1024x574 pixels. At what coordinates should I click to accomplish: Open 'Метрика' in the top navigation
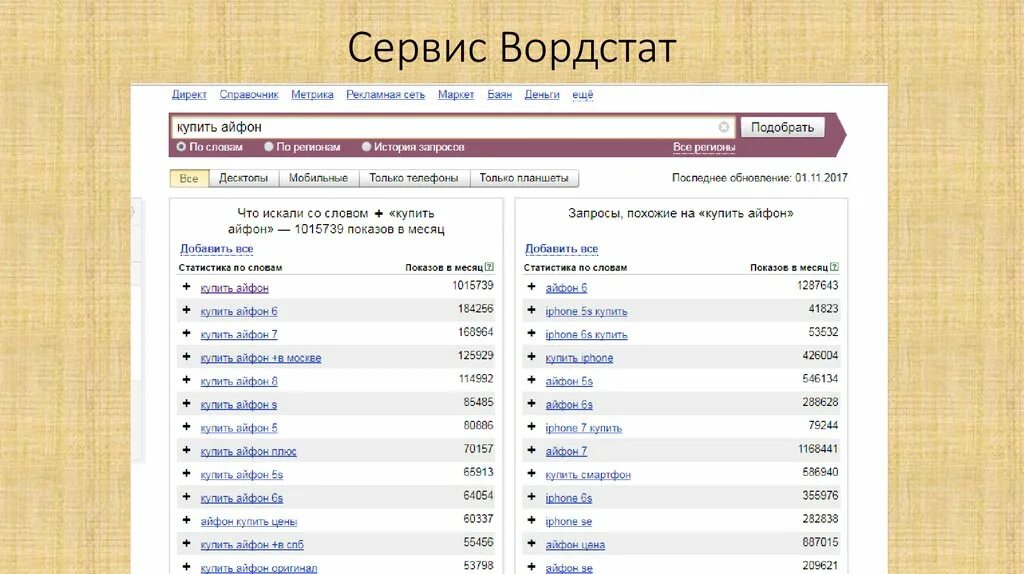tap(312, 95)
